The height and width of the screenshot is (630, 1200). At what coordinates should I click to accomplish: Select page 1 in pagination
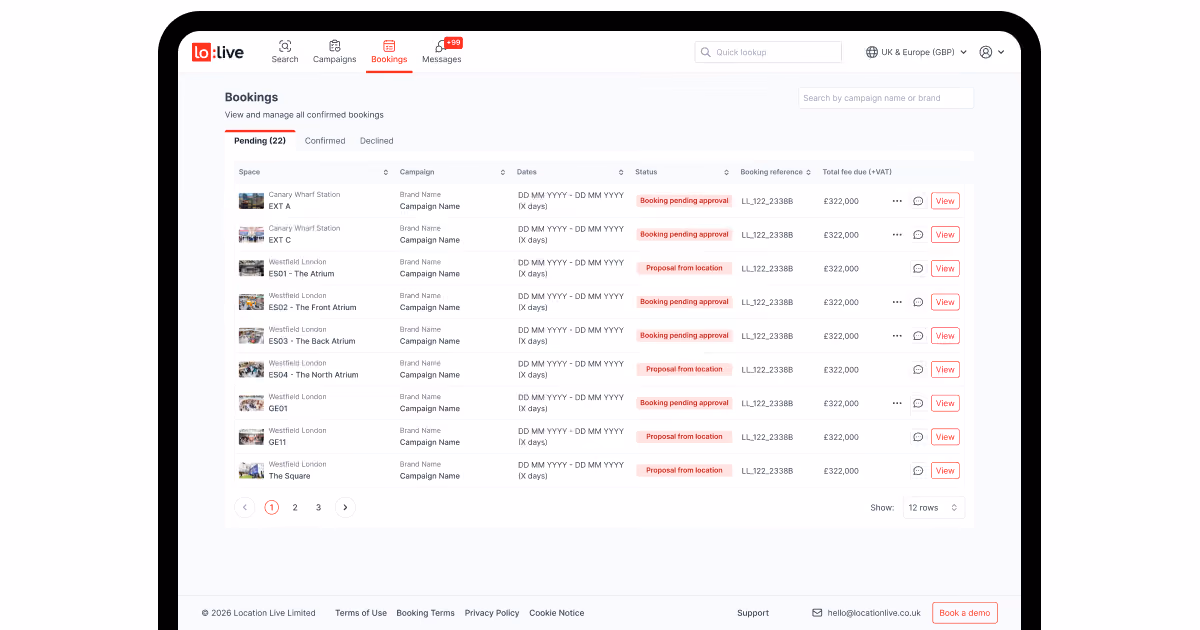pos(272,508)
